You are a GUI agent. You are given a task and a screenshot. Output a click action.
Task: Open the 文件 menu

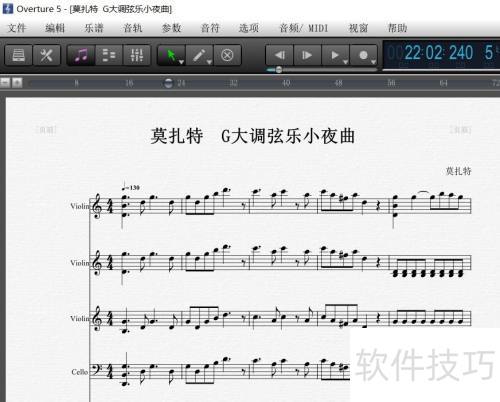pyautogui.click(x=17, y=28)
